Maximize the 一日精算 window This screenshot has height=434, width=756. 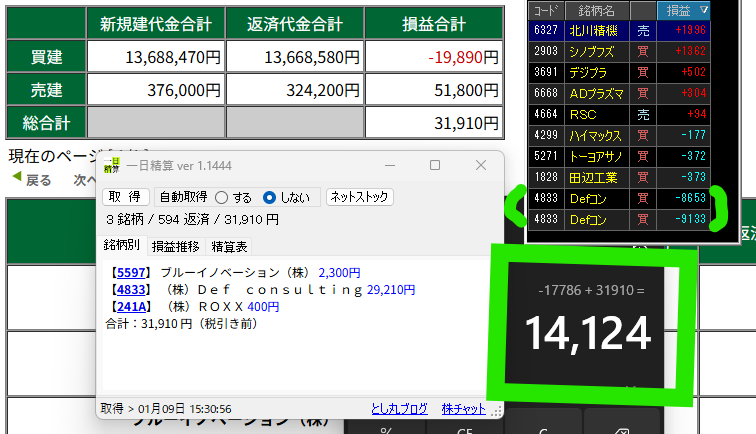coord(435,165)
